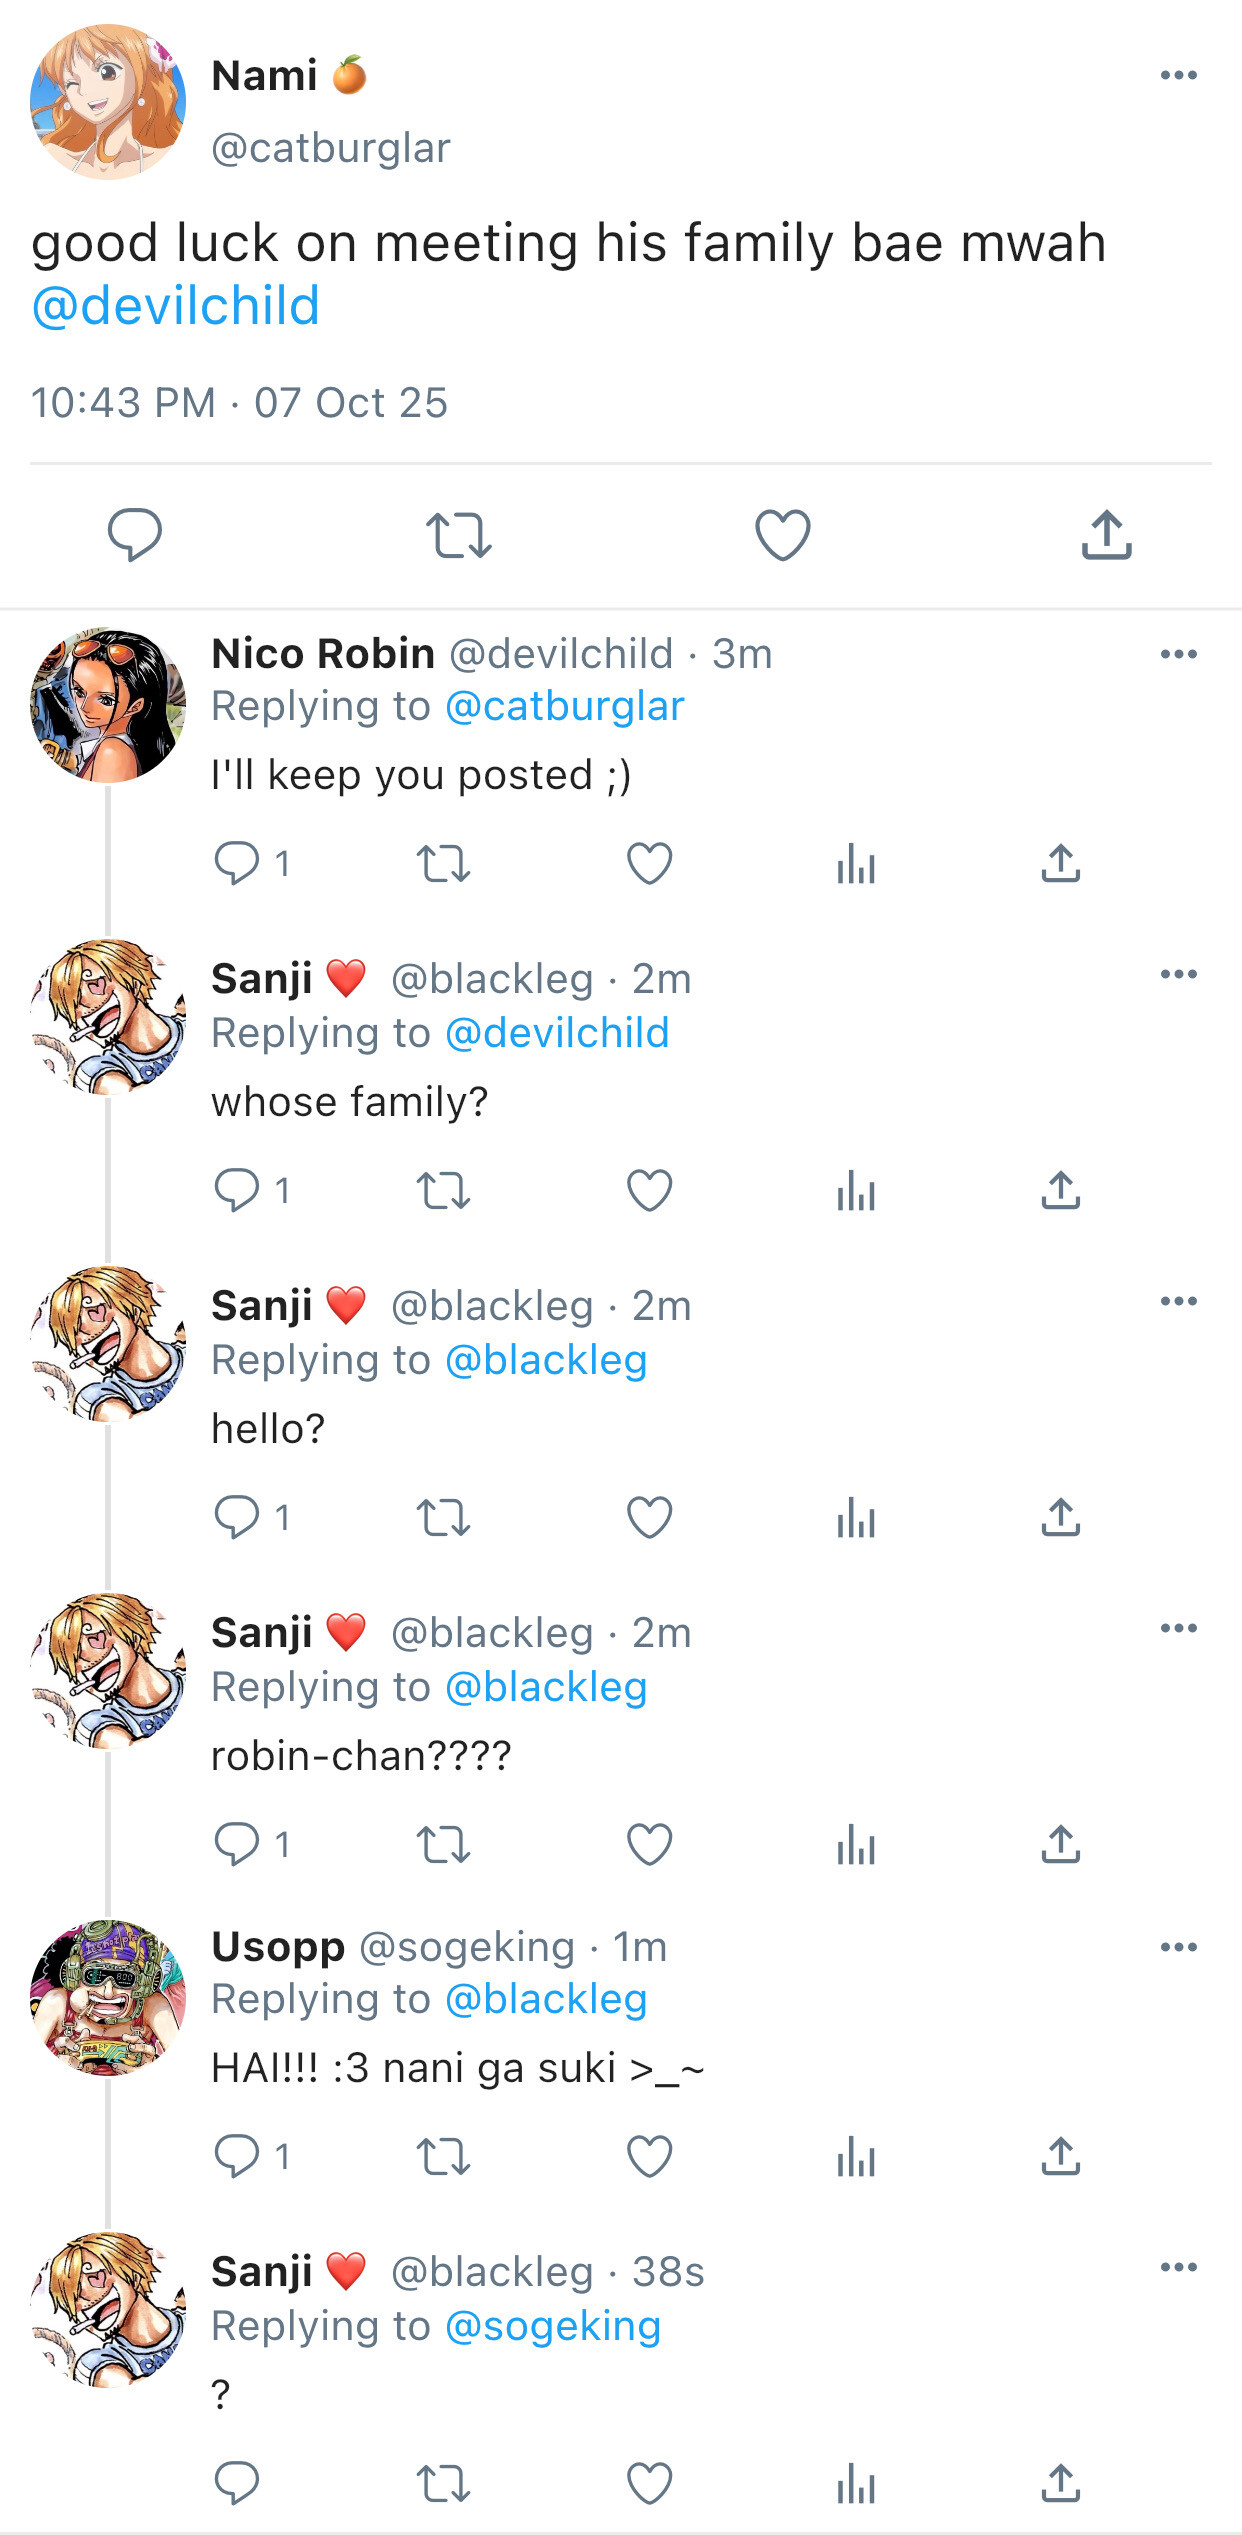The image size is (1242, 2535).
Task: Share Nami's main tweet
Action: (1106, 534)
